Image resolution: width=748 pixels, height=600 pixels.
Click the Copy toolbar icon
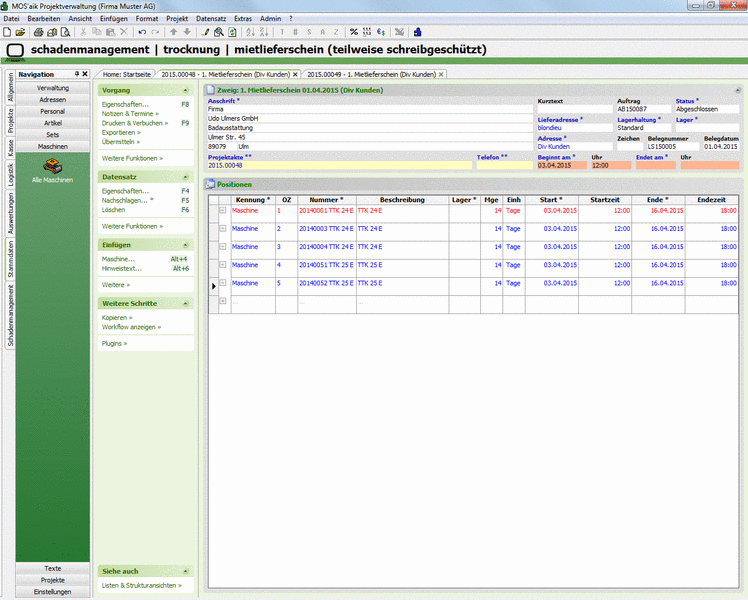click(97, 32)
